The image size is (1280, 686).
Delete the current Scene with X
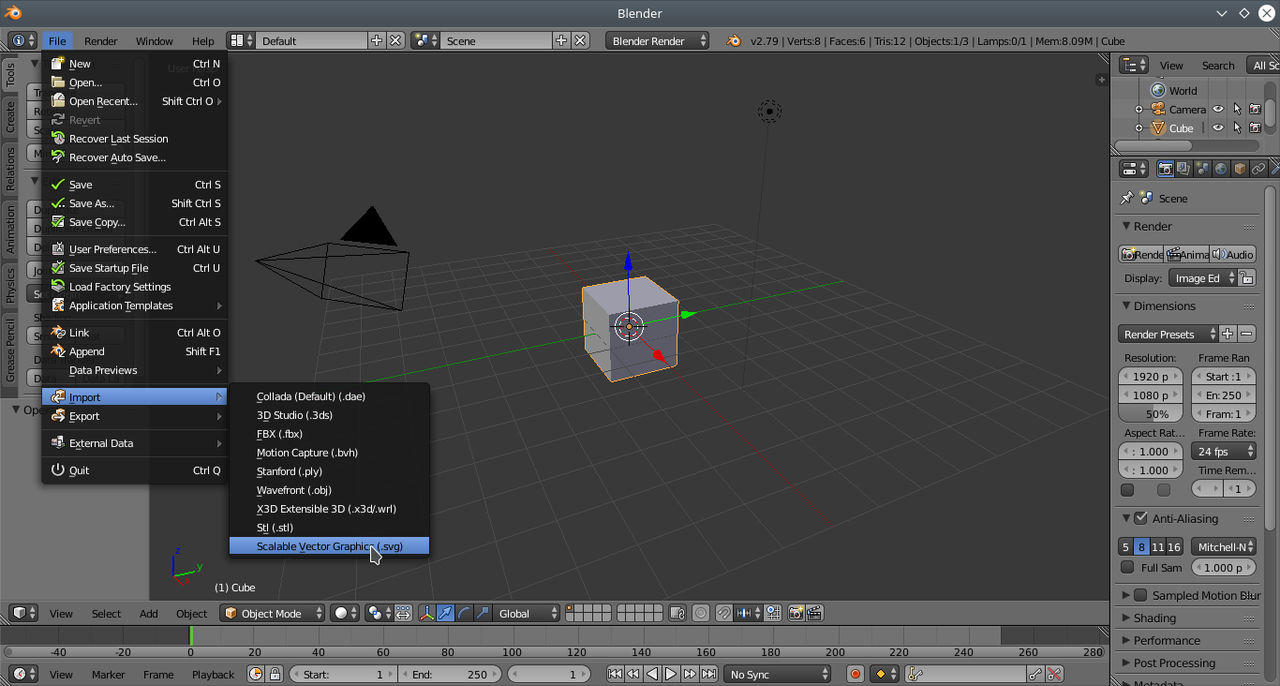(580, 41)
